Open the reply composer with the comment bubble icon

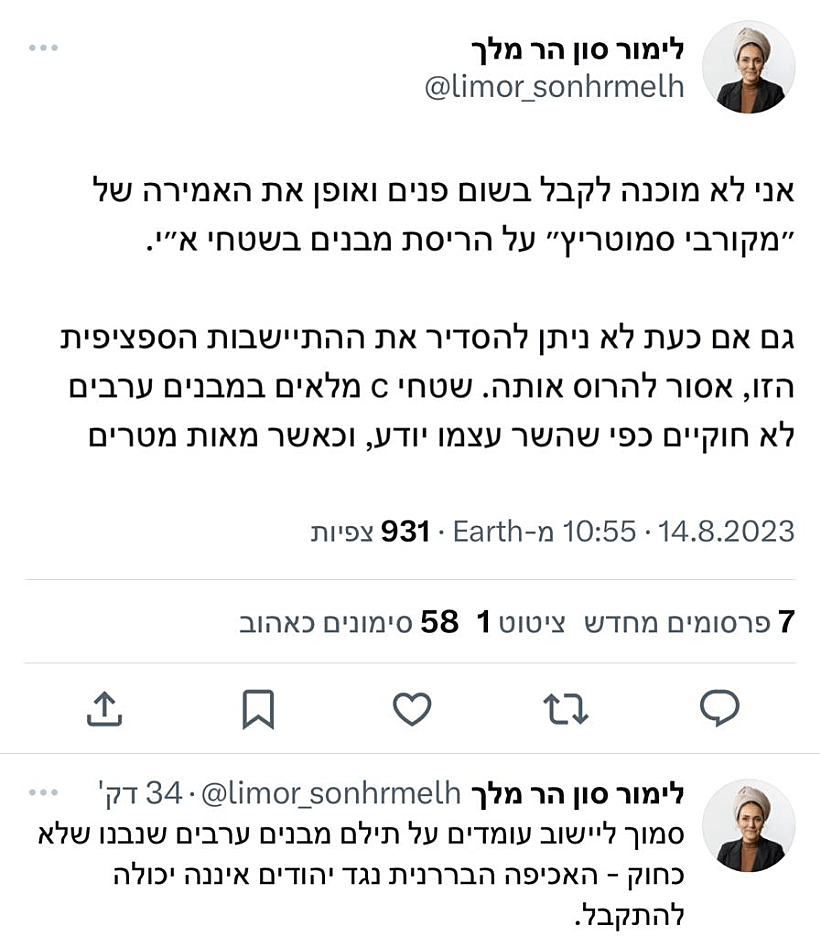718,709
